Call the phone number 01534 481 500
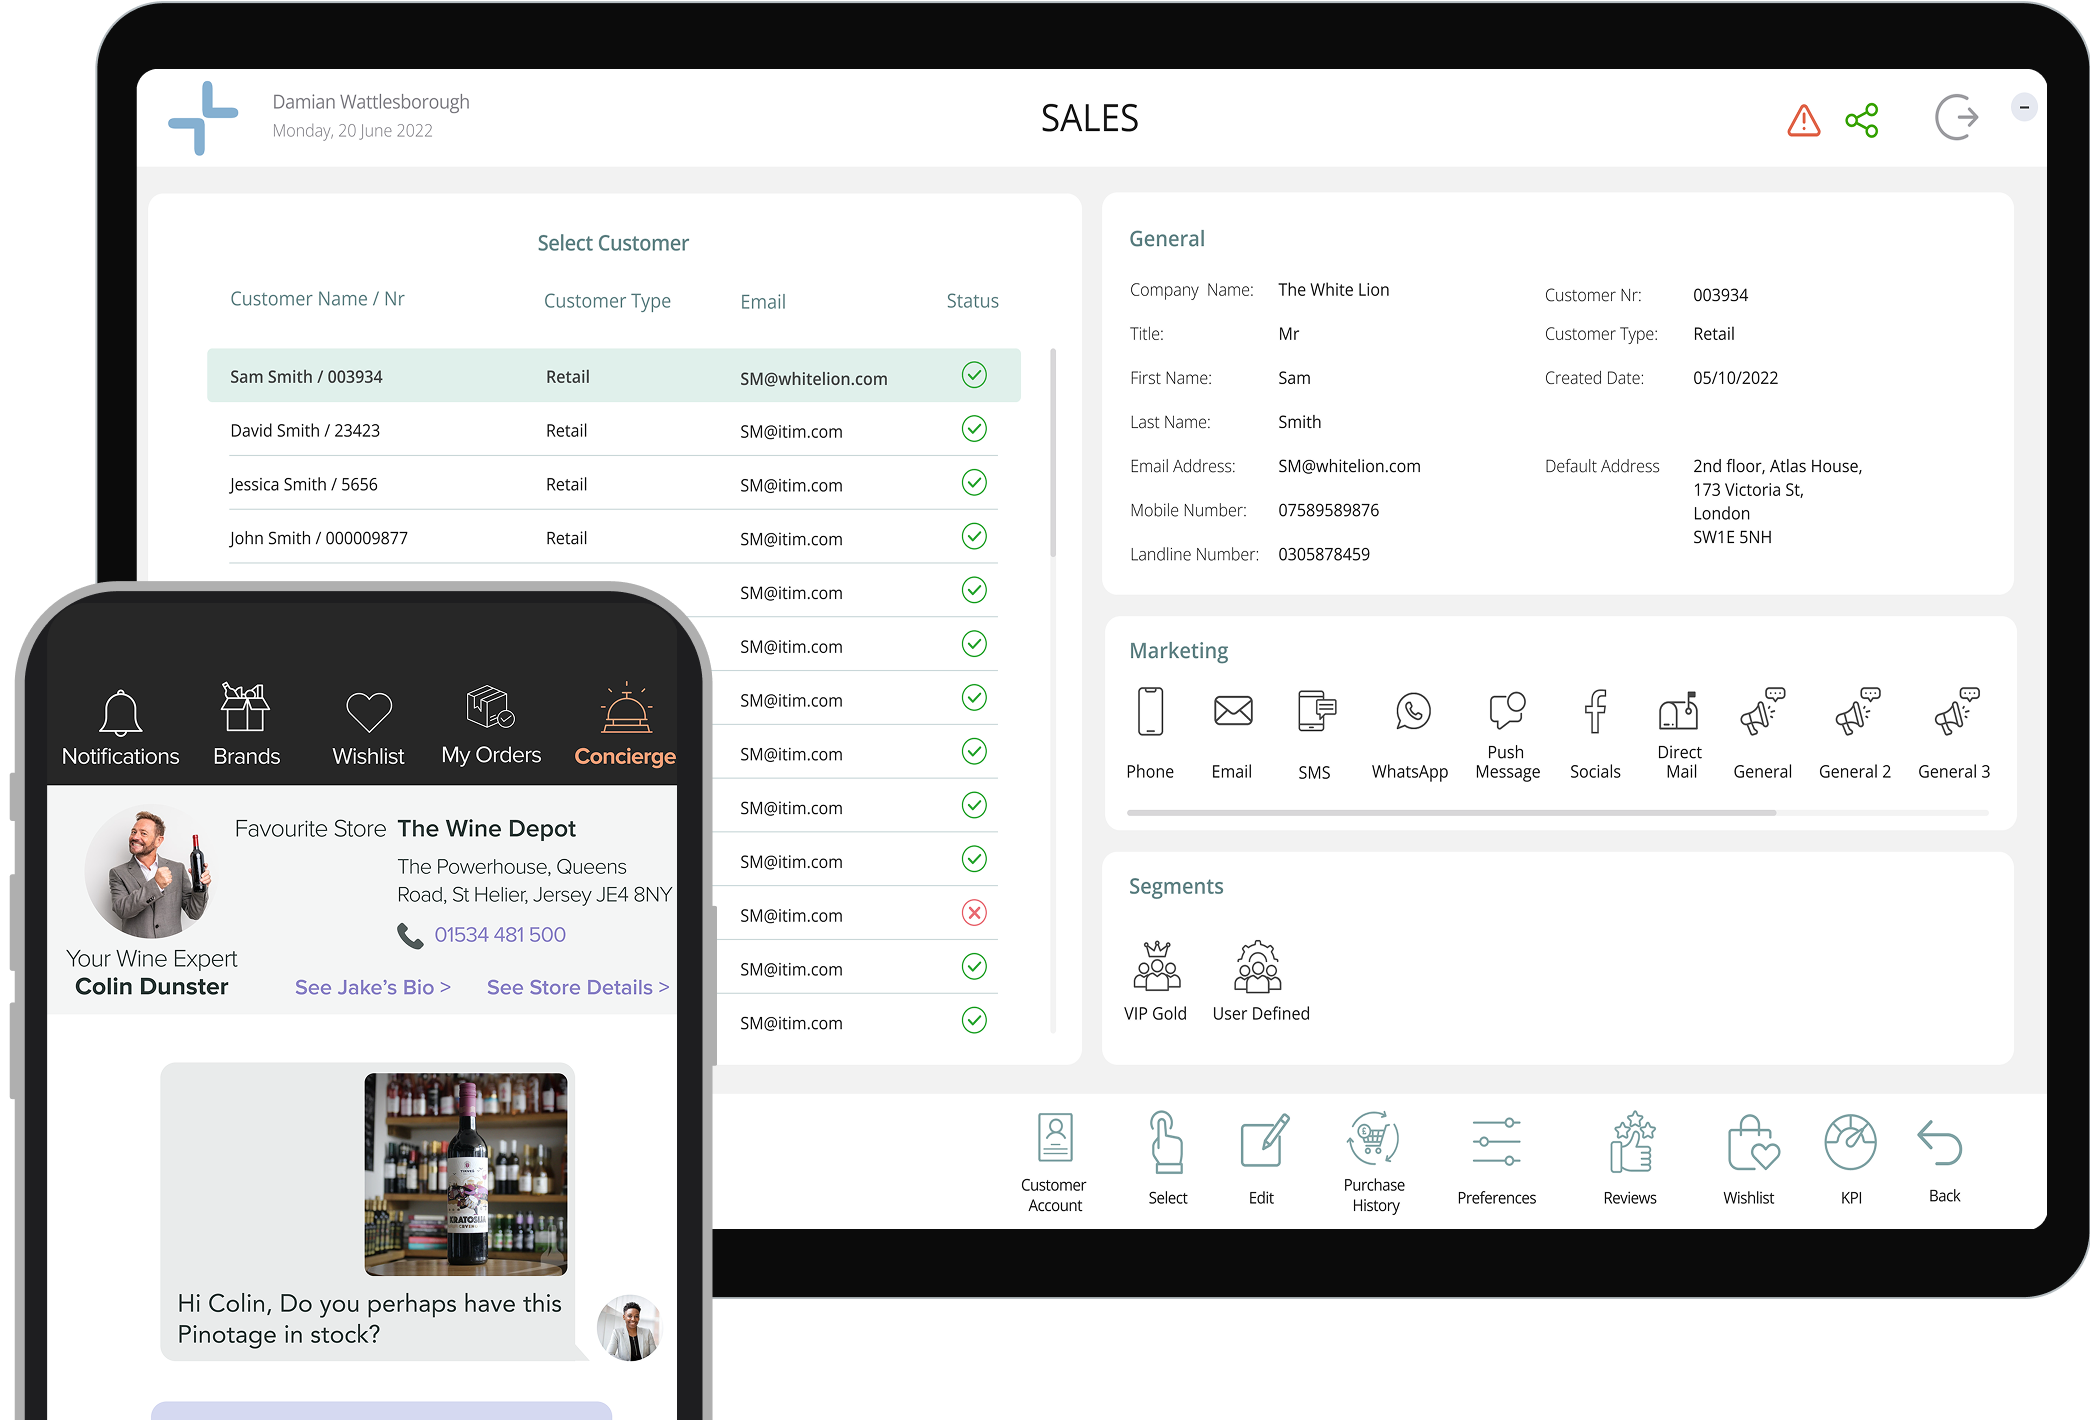The image size is (2090, 1425). coord(499,934)
